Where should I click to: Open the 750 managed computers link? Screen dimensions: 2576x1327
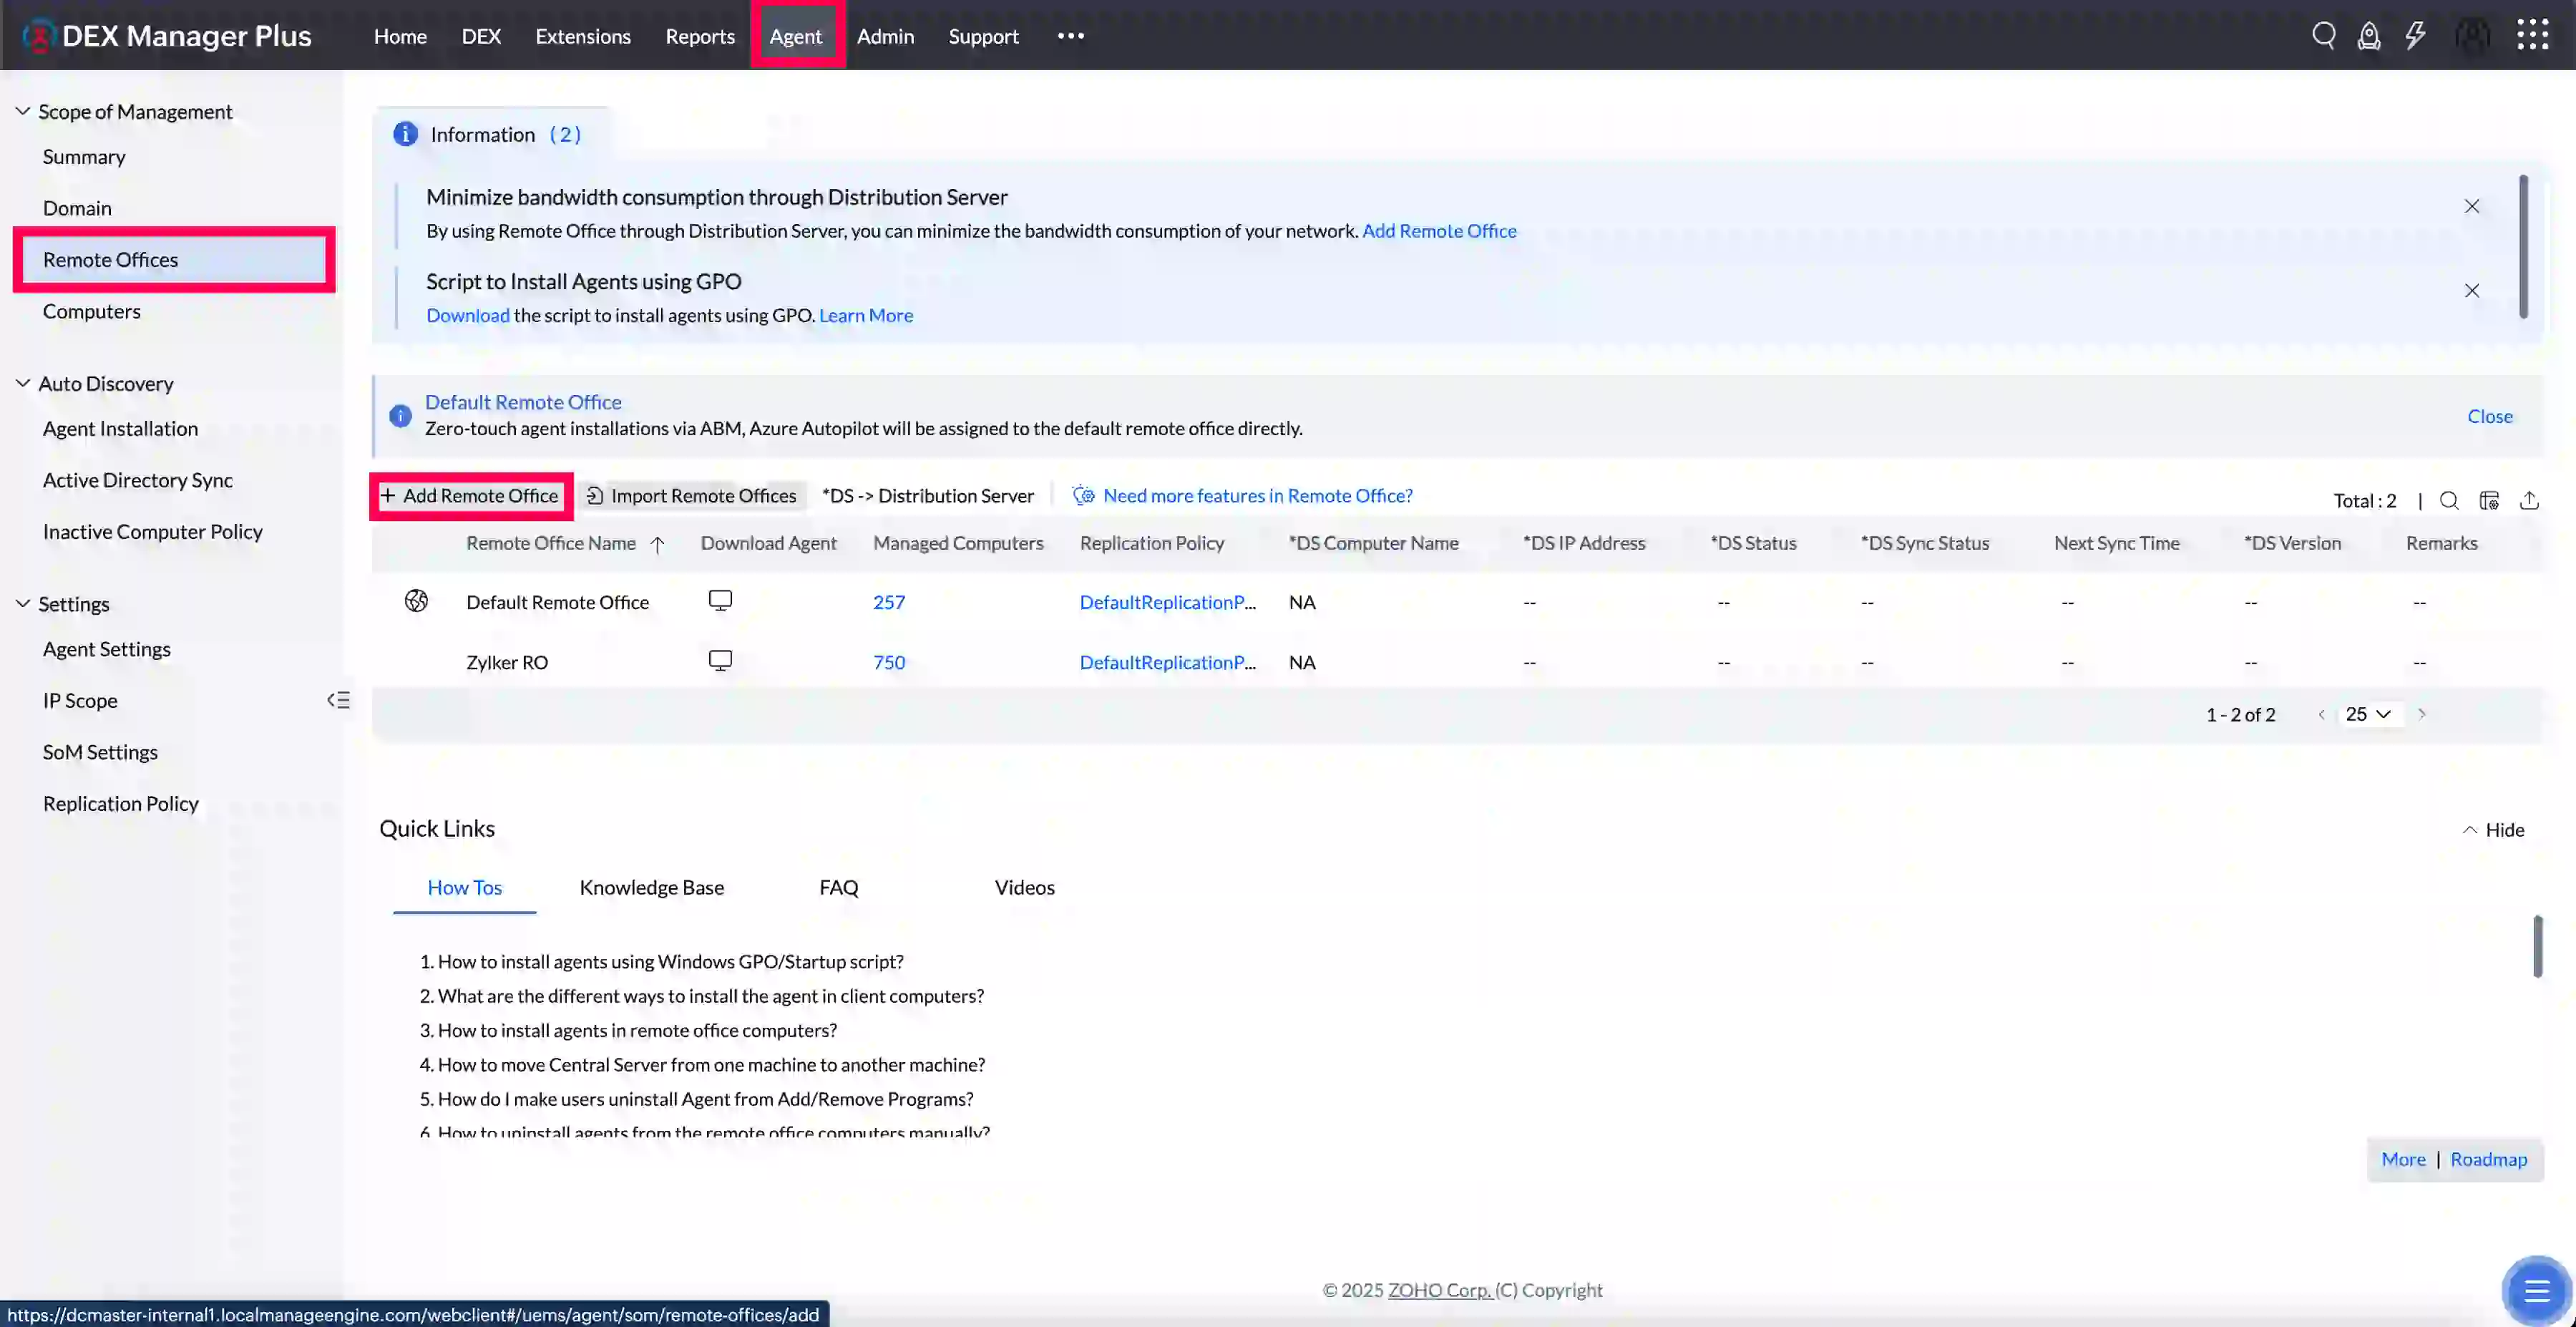click(888, 662)
